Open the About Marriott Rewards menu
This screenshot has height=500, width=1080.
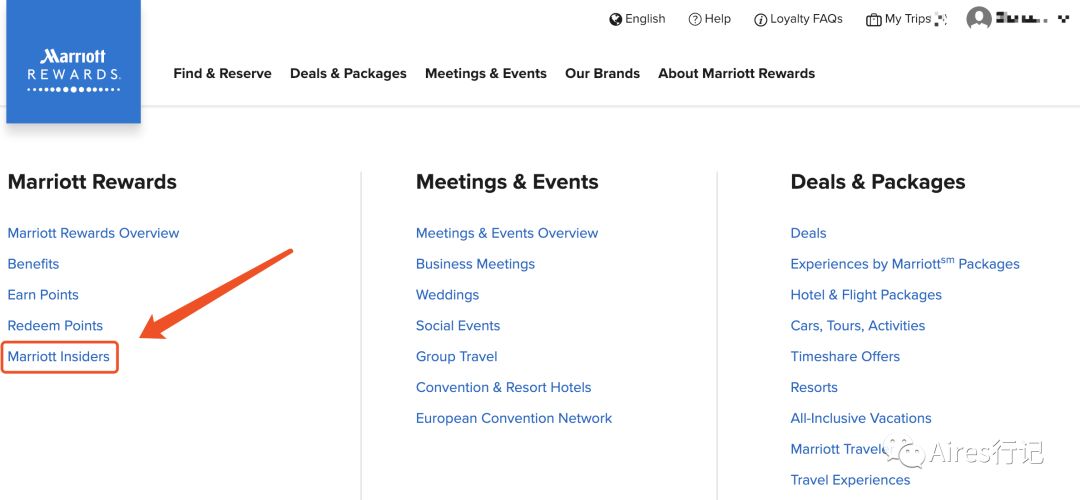pyautogui.click(x=736, y=73)
